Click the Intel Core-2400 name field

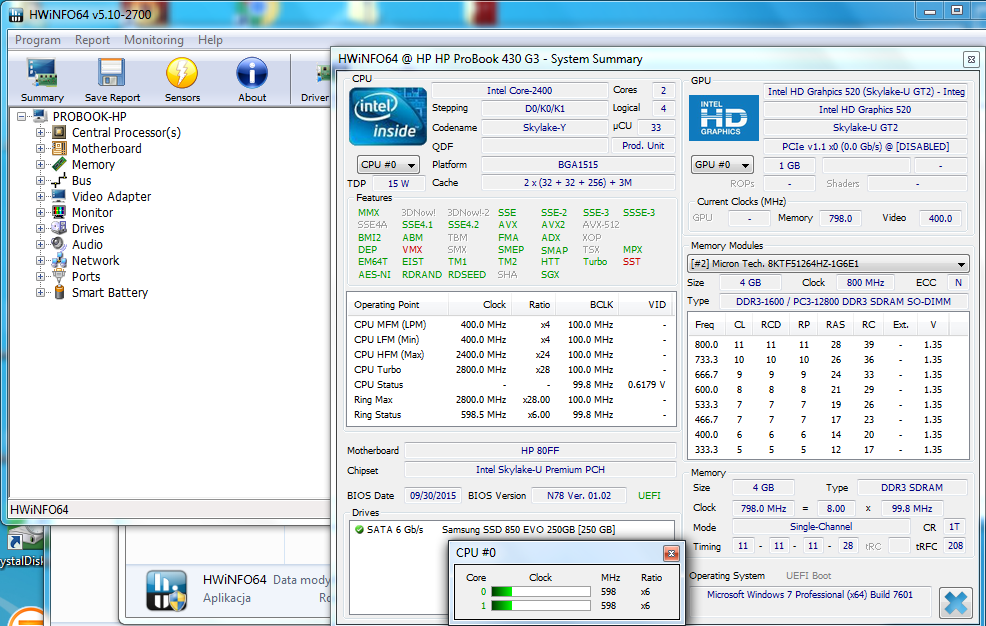(519, 91)
